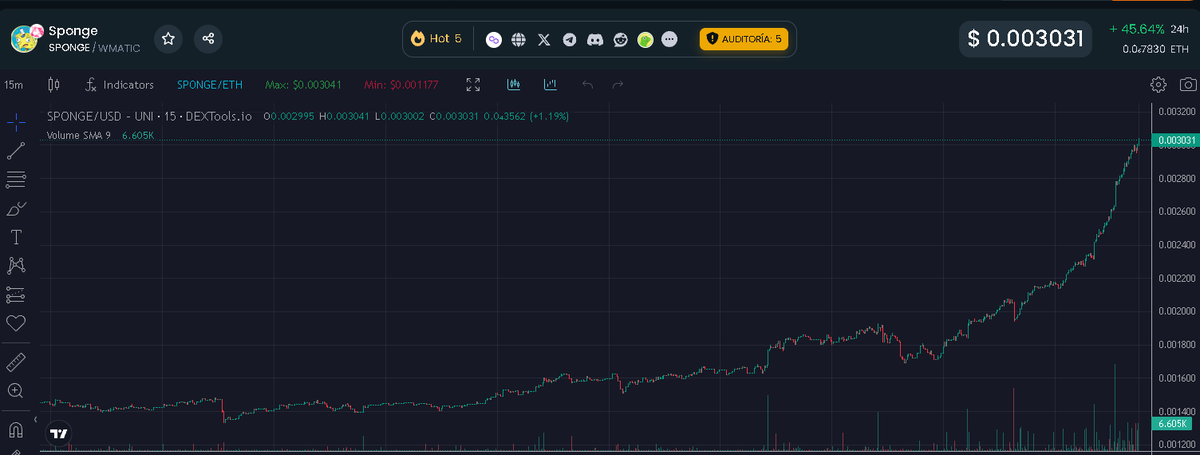Toggle the trades-on-chart bars icon
Screen dimensions: 1200x455
pyautogui.click(x=514, y=85)
